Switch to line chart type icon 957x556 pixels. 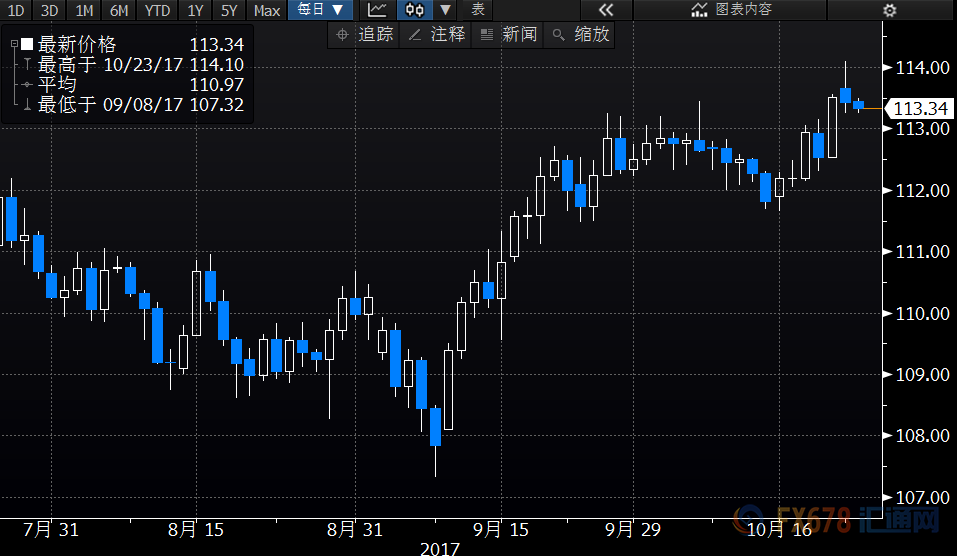tap(377, 10)
